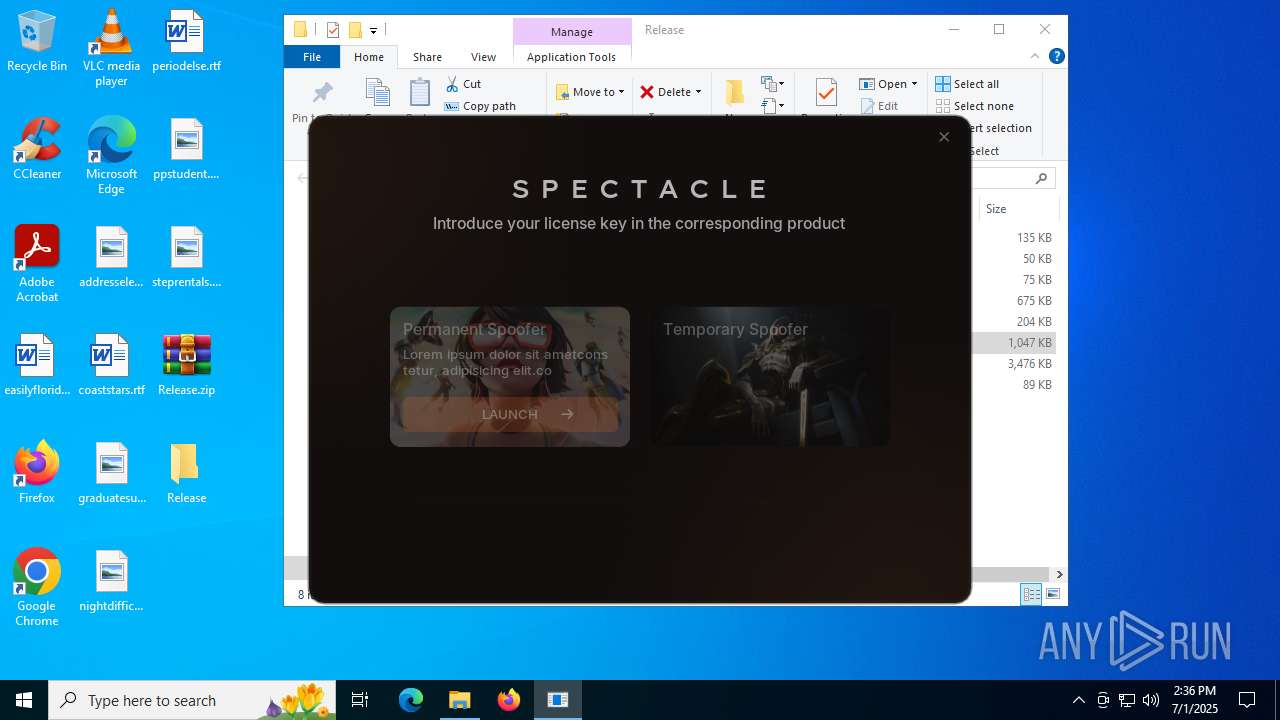This screenshot has width=1280, height=720.
Task: Select the Google Chrome desktop shortcut
Action: click(x=37, y=588)
